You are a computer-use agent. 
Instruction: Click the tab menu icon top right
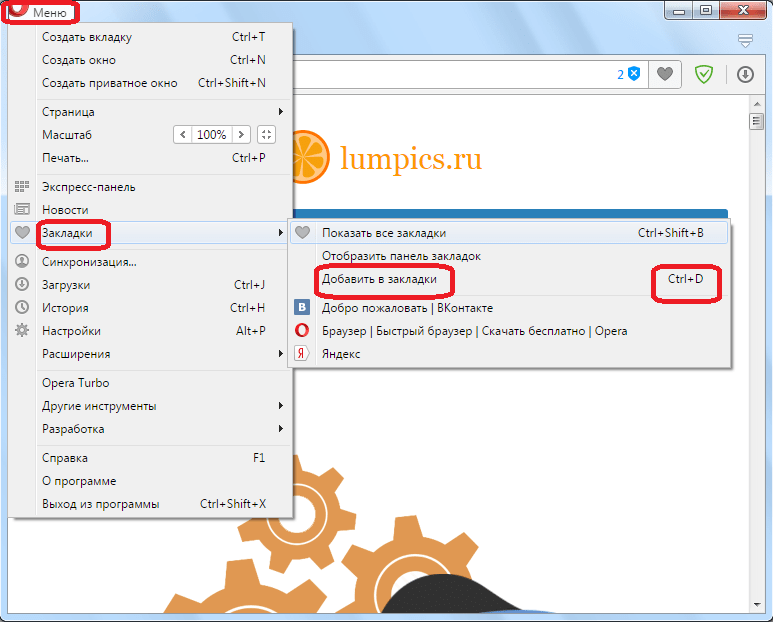click(745, 40)
